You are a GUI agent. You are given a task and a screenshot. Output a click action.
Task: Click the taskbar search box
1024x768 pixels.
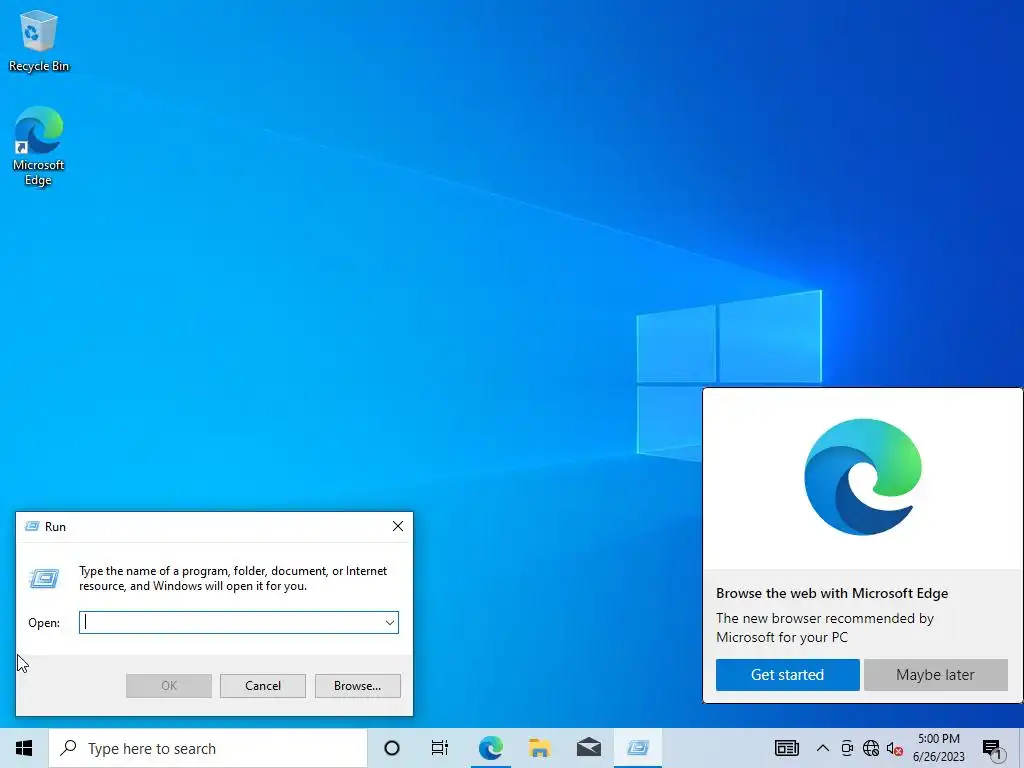coord(208,748)
